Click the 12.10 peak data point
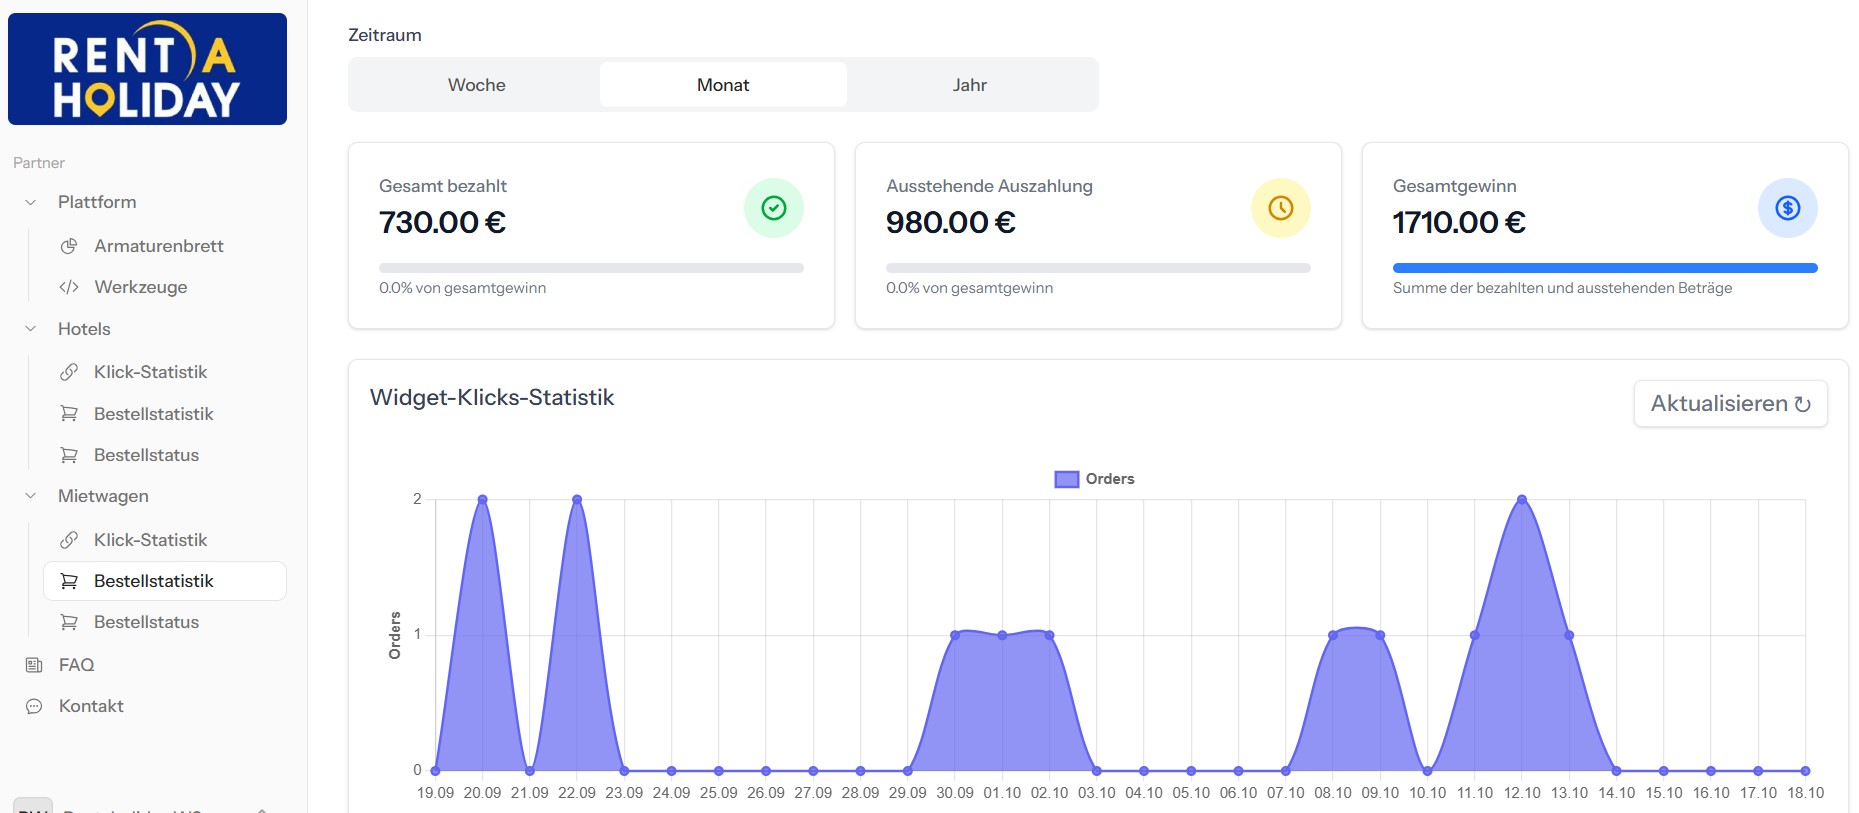The image size is (1859, 813). [1521, 499]
